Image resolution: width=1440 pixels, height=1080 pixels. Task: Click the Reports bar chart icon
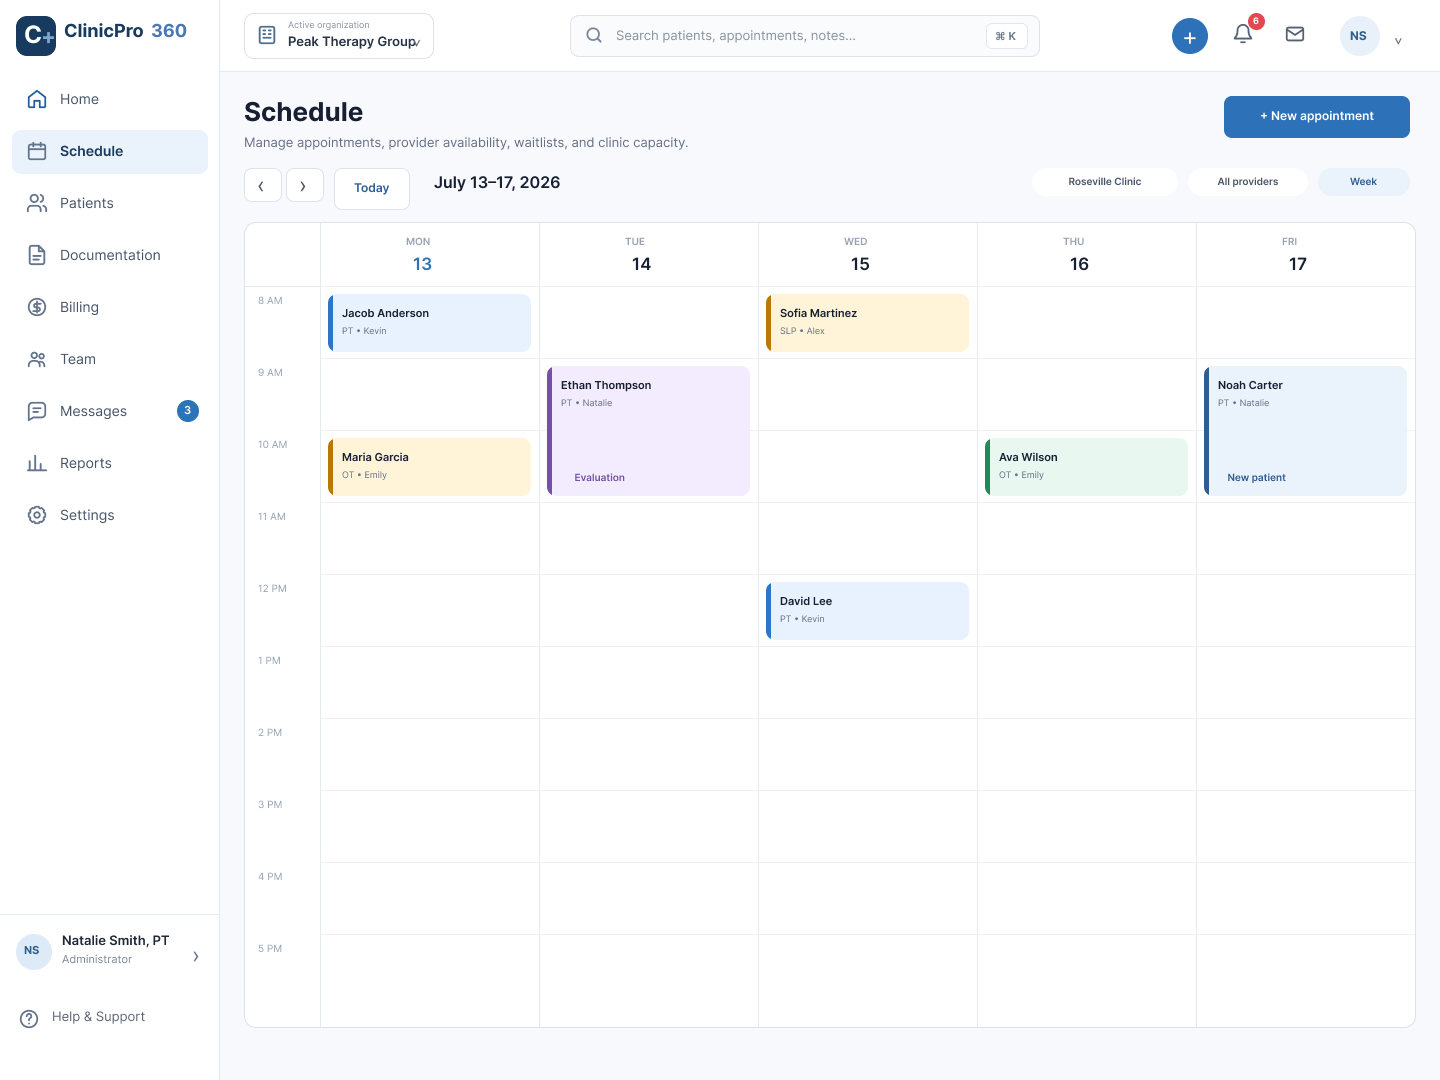click(x=37, y=463)
